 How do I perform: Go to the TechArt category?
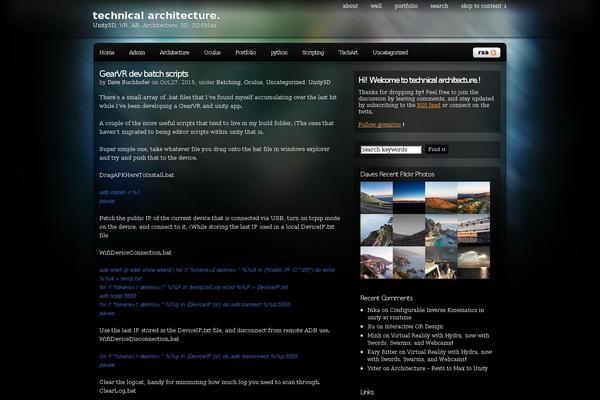coord(348,52)
